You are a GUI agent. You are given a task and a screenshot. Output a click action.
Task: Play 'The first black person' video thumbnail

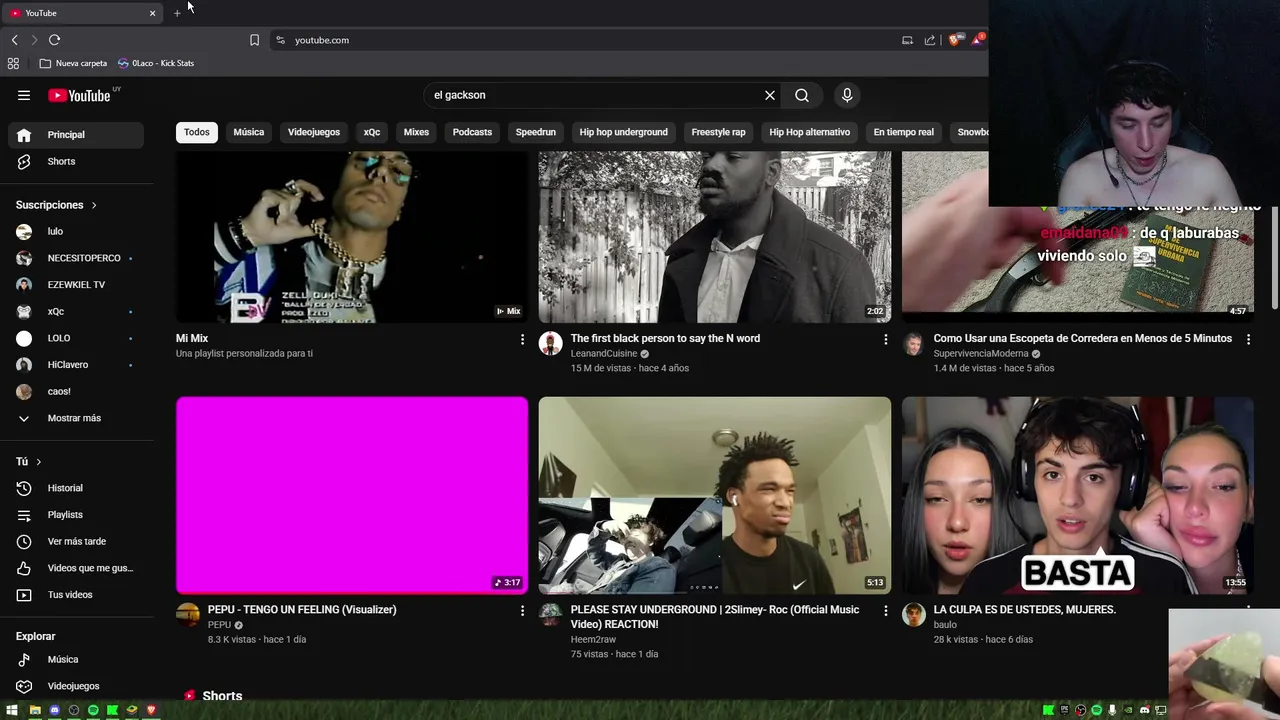coord(715,237)
